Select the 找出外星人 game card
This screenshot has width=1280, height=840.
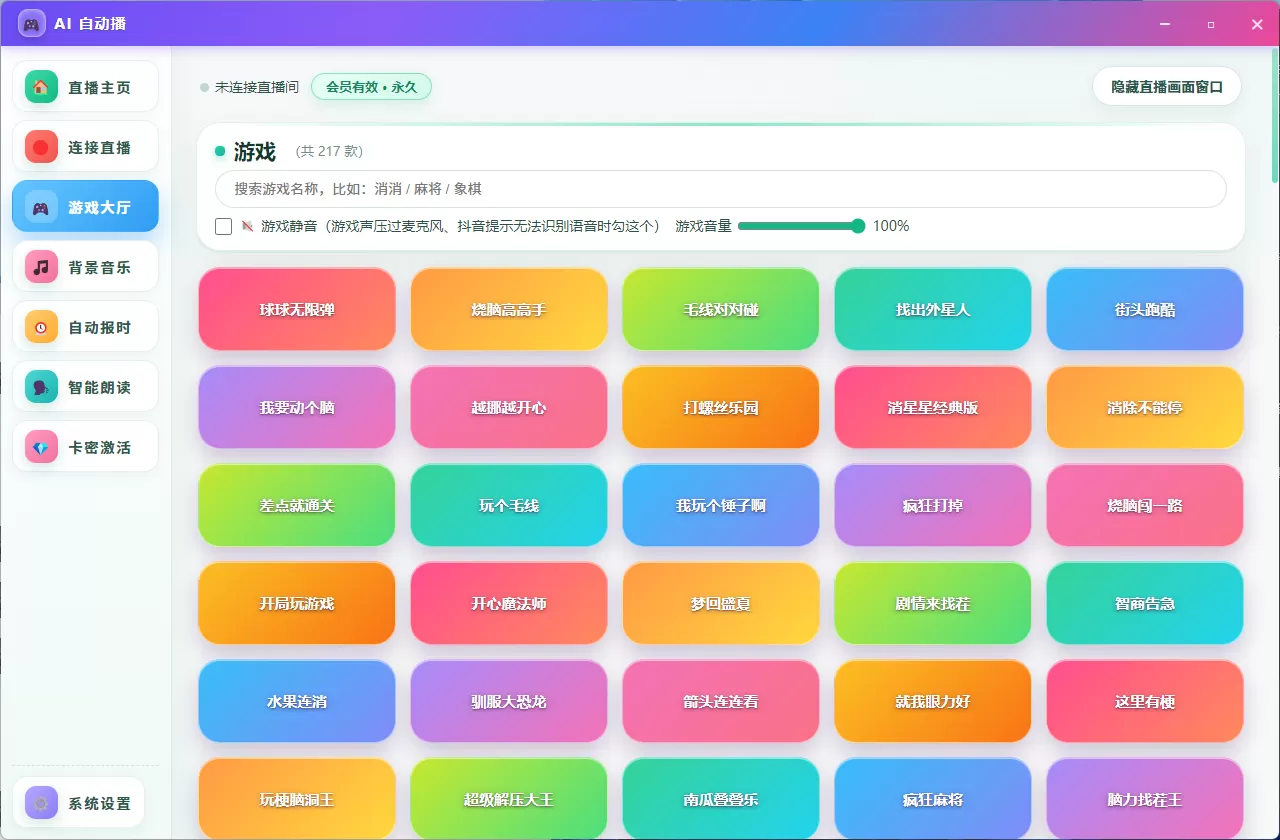pyautogui.click(x=933, y=309)
